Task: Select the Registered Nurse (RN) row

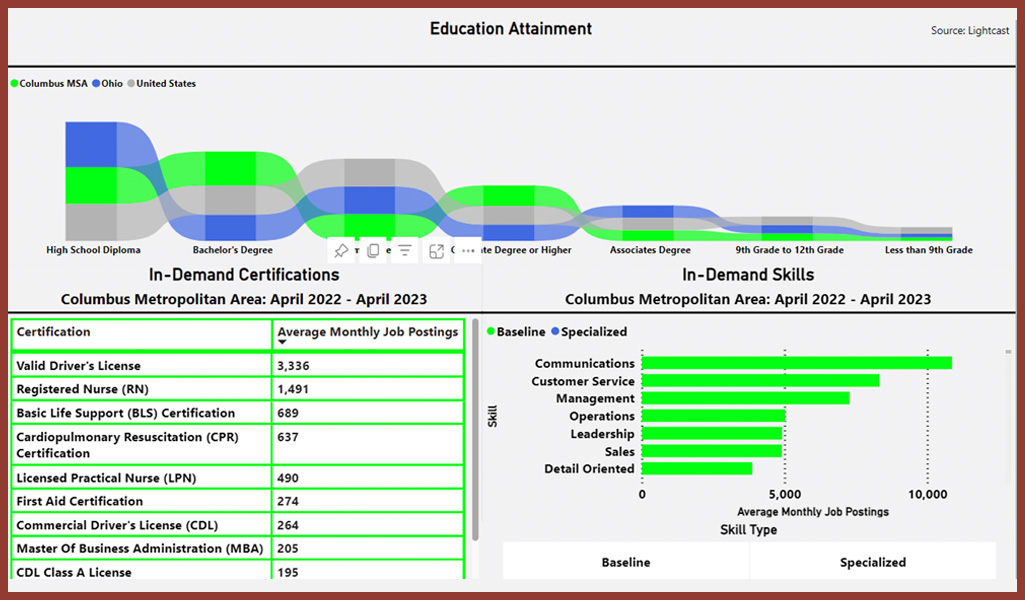Action: tap(237, 389)
